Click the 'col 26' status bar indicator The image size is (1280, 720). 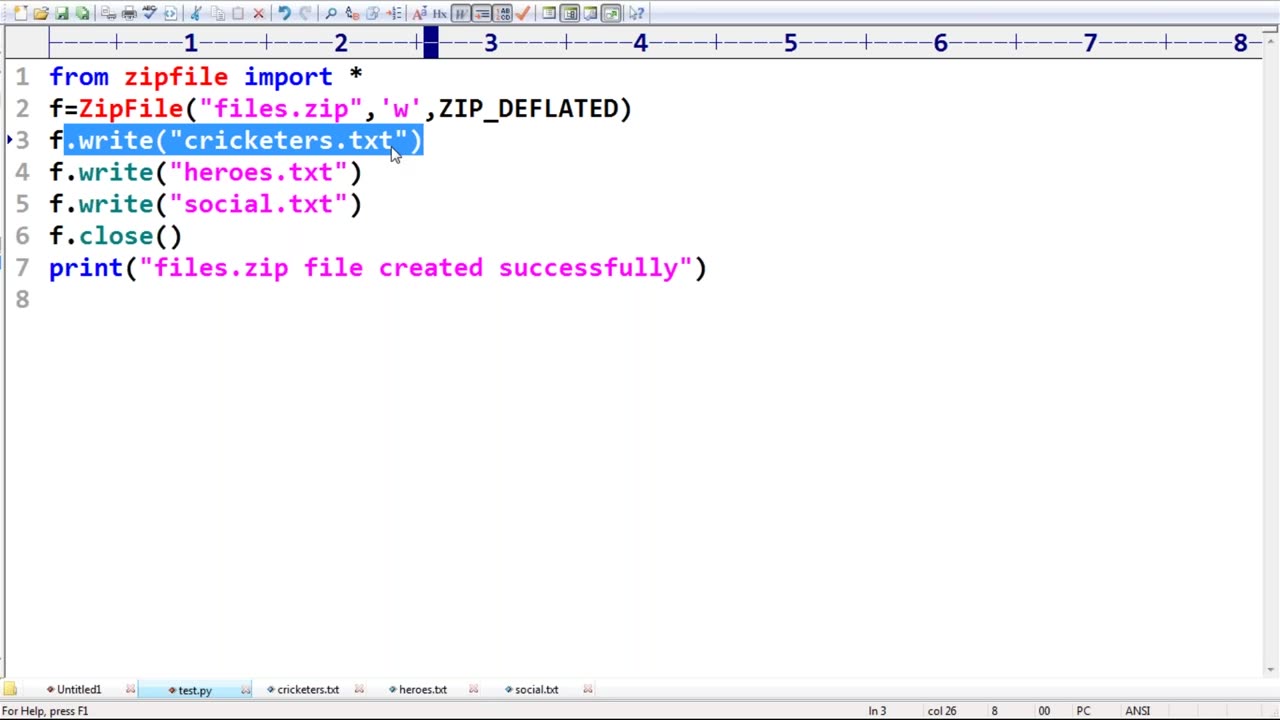[942, 711]
